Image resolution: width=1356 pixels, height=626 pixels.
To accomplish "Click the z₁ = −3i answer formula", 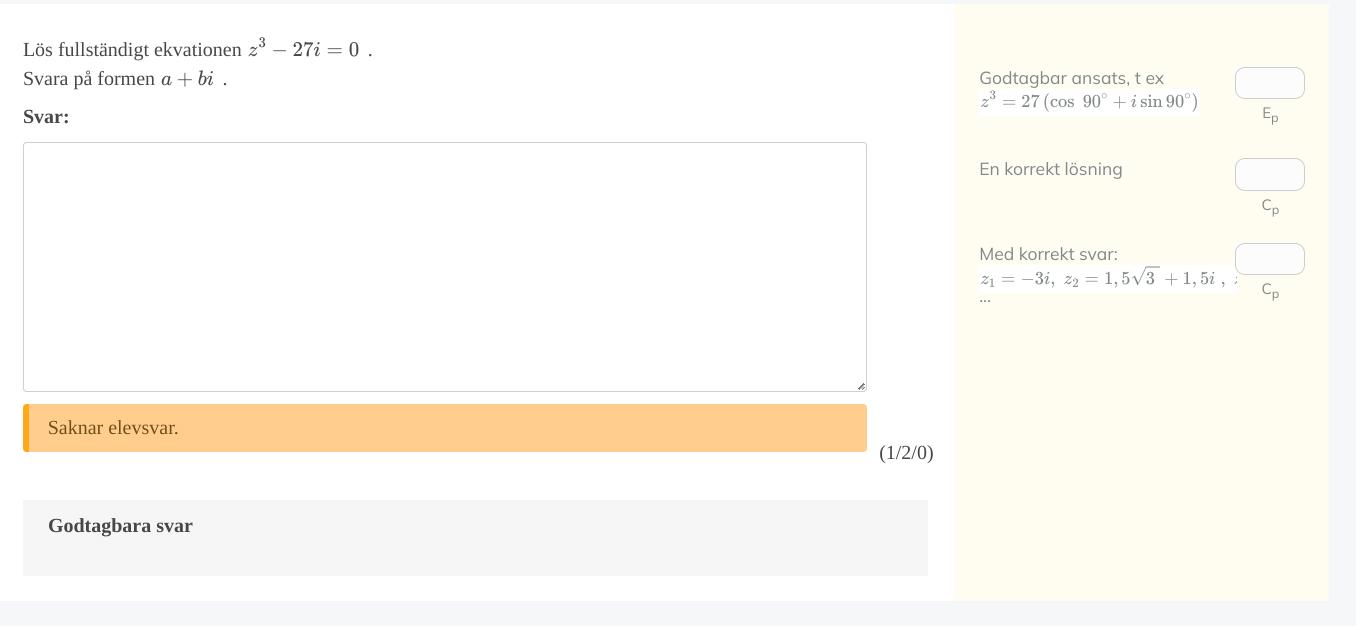I will (1015, 279).
